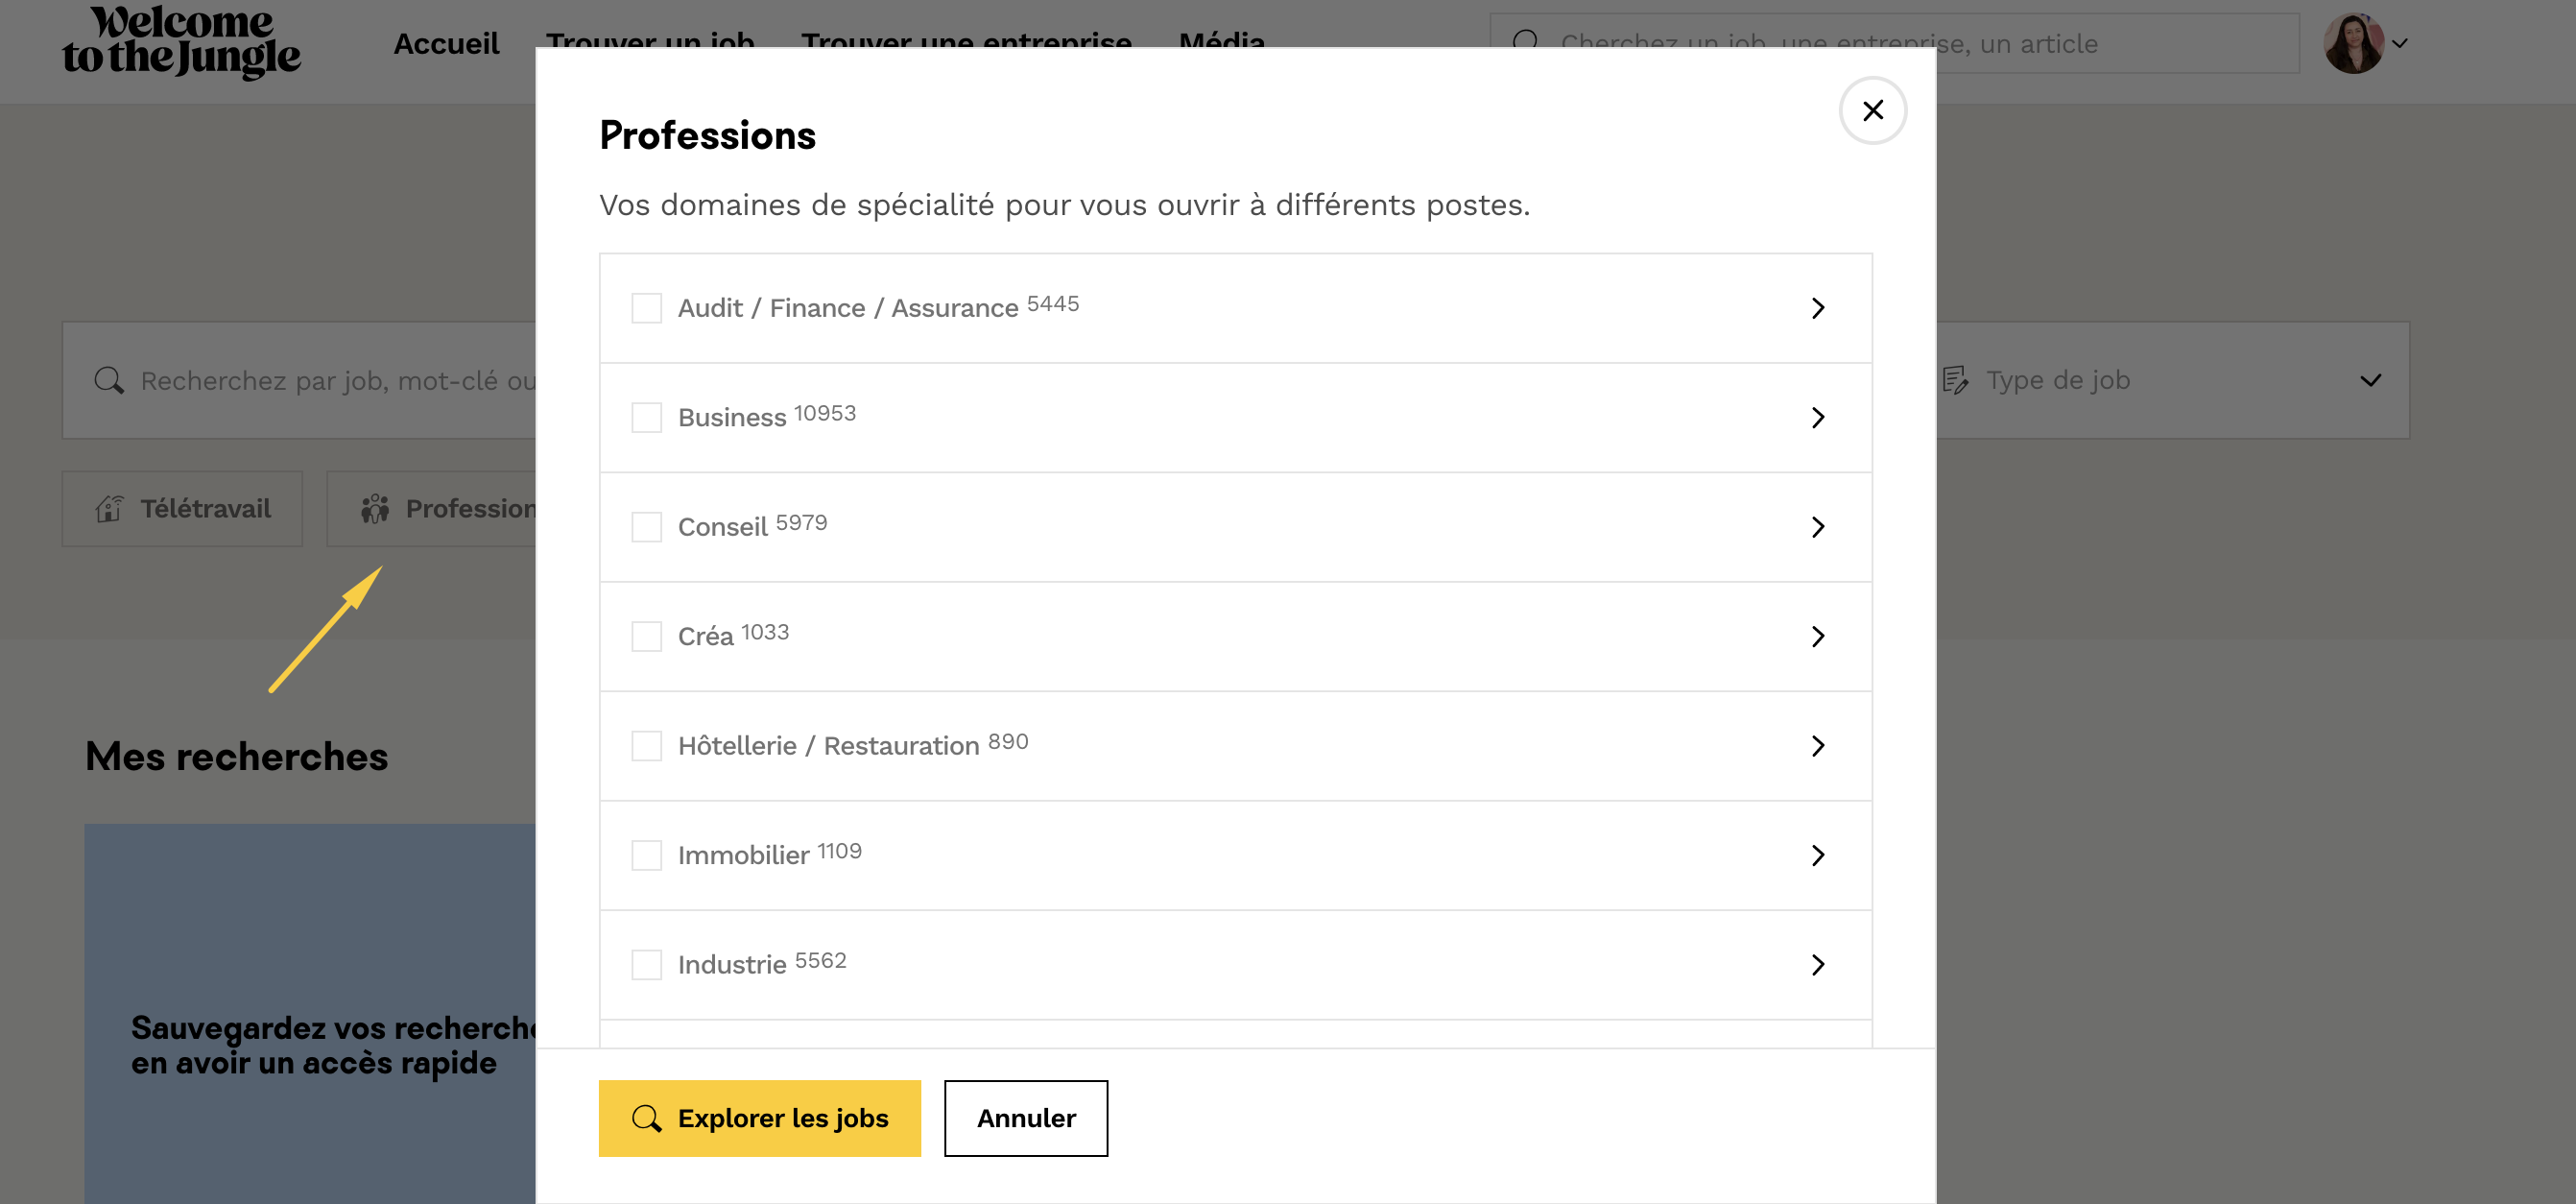This screenshot has width=2576, height=1204.
Task: Close the Professions dialog with the X
Action: pyautogui.click(x=1872, y=110)
